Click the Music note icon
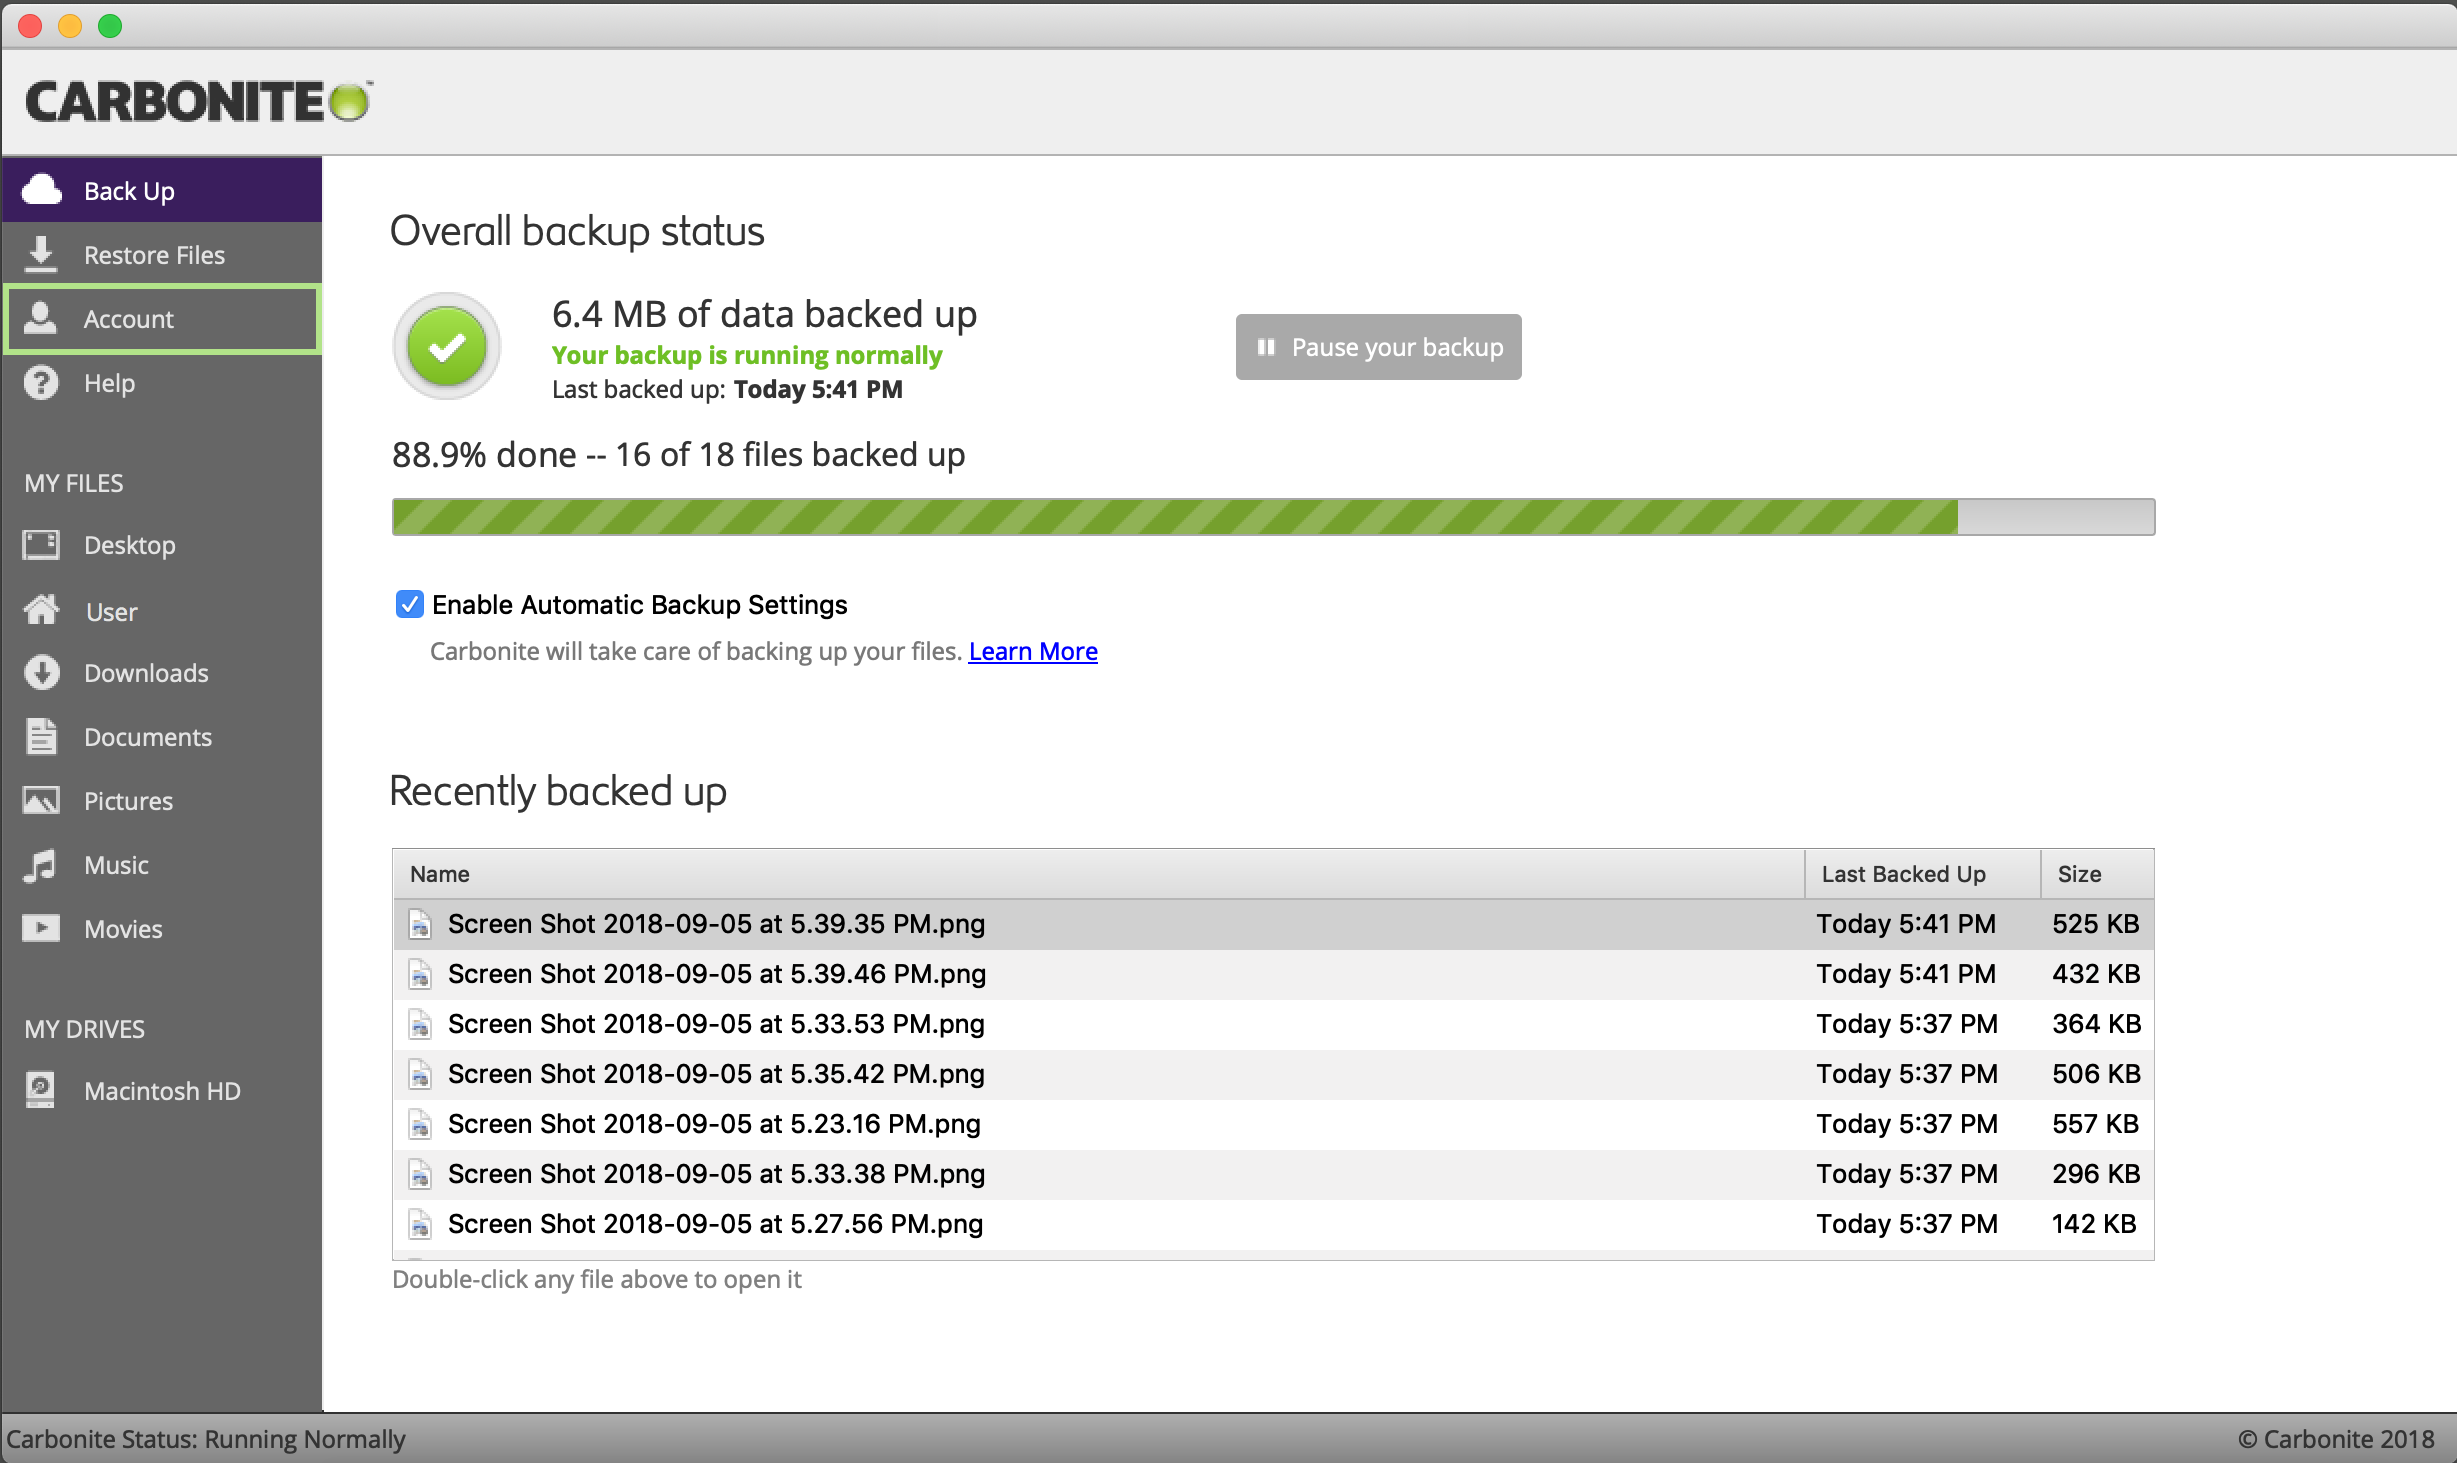Image resolution: width=2457 pixels, height=1463 pixels. coord(41,864)
